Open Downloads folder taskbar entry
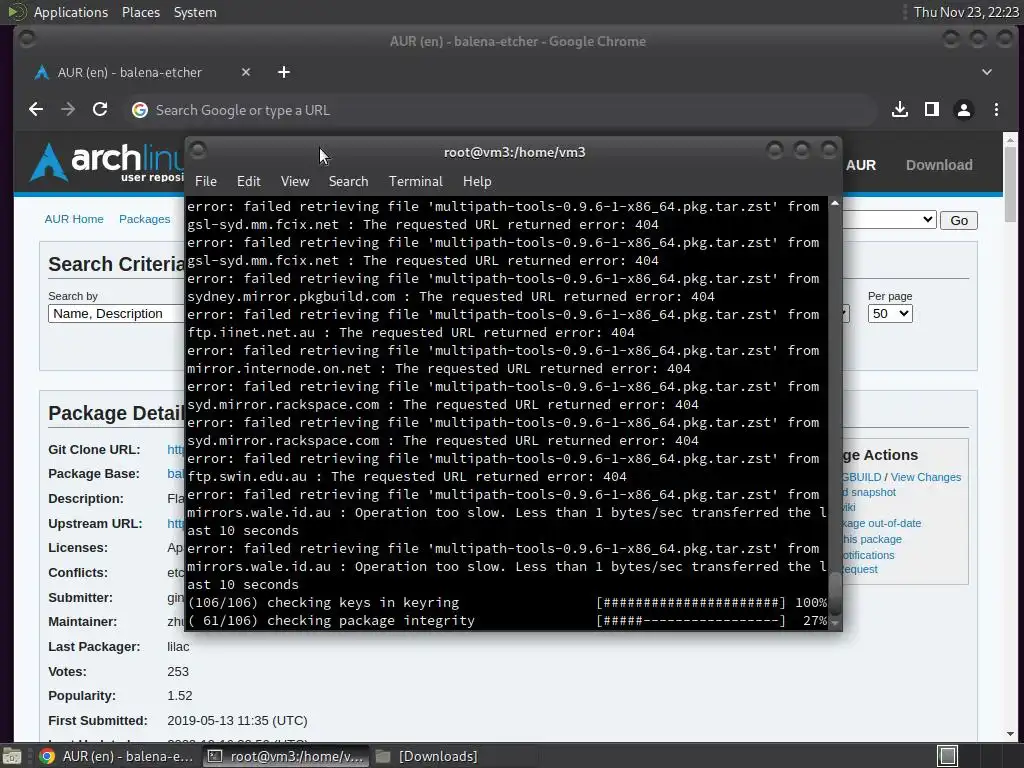 426,756
